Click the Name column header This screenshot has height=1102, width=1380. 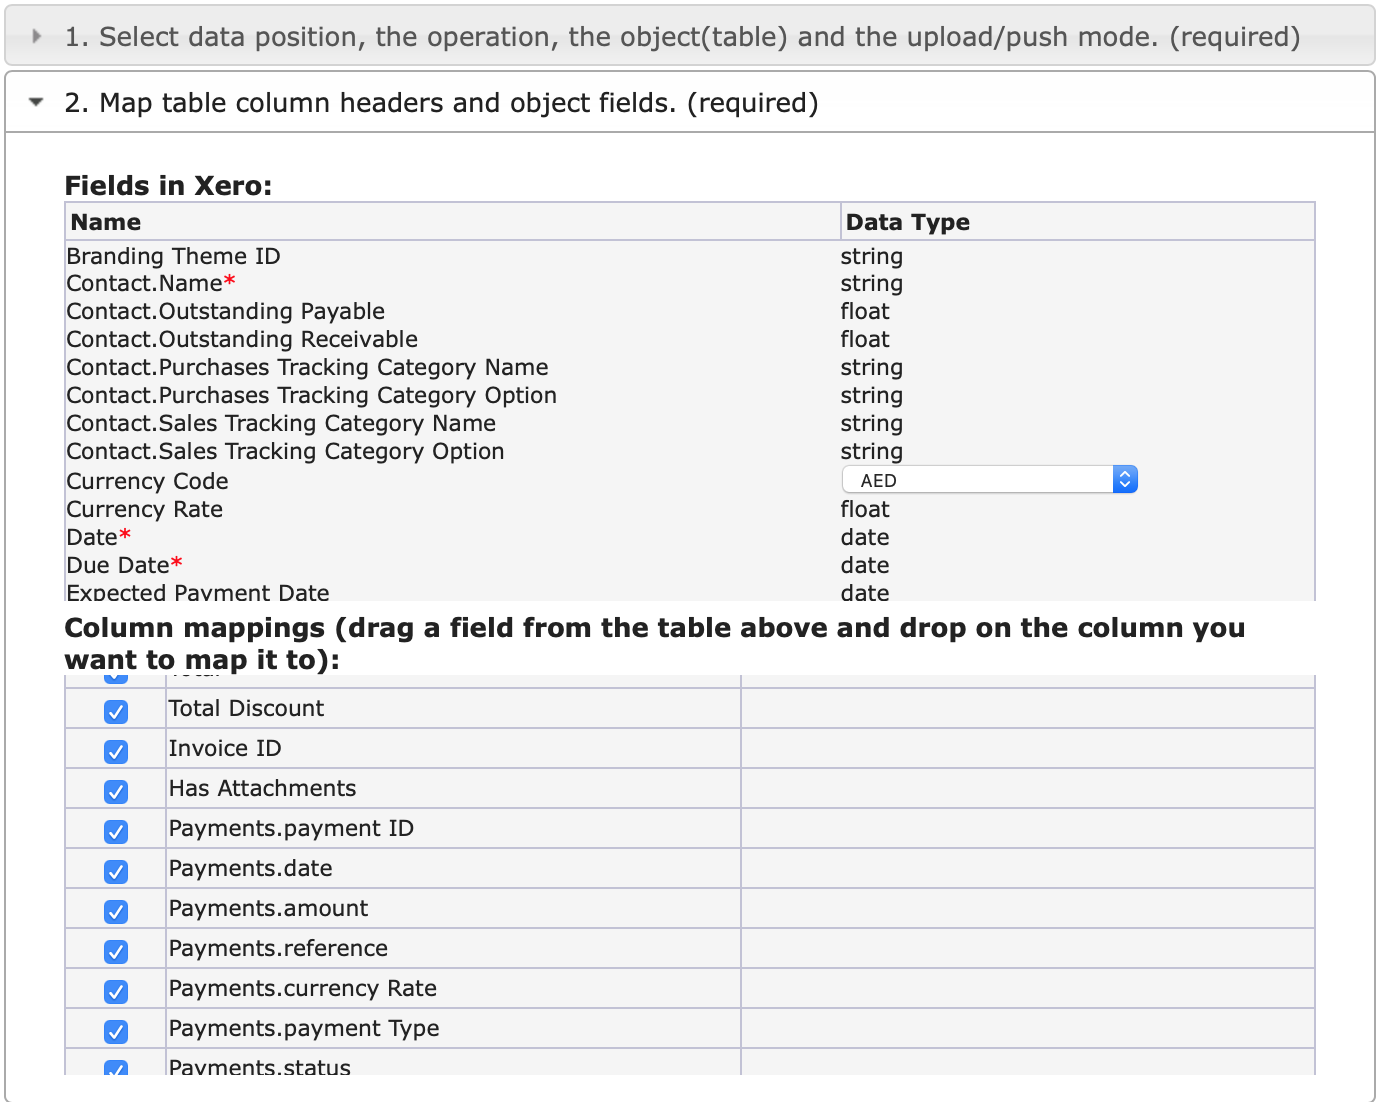(x=453, y=222)
